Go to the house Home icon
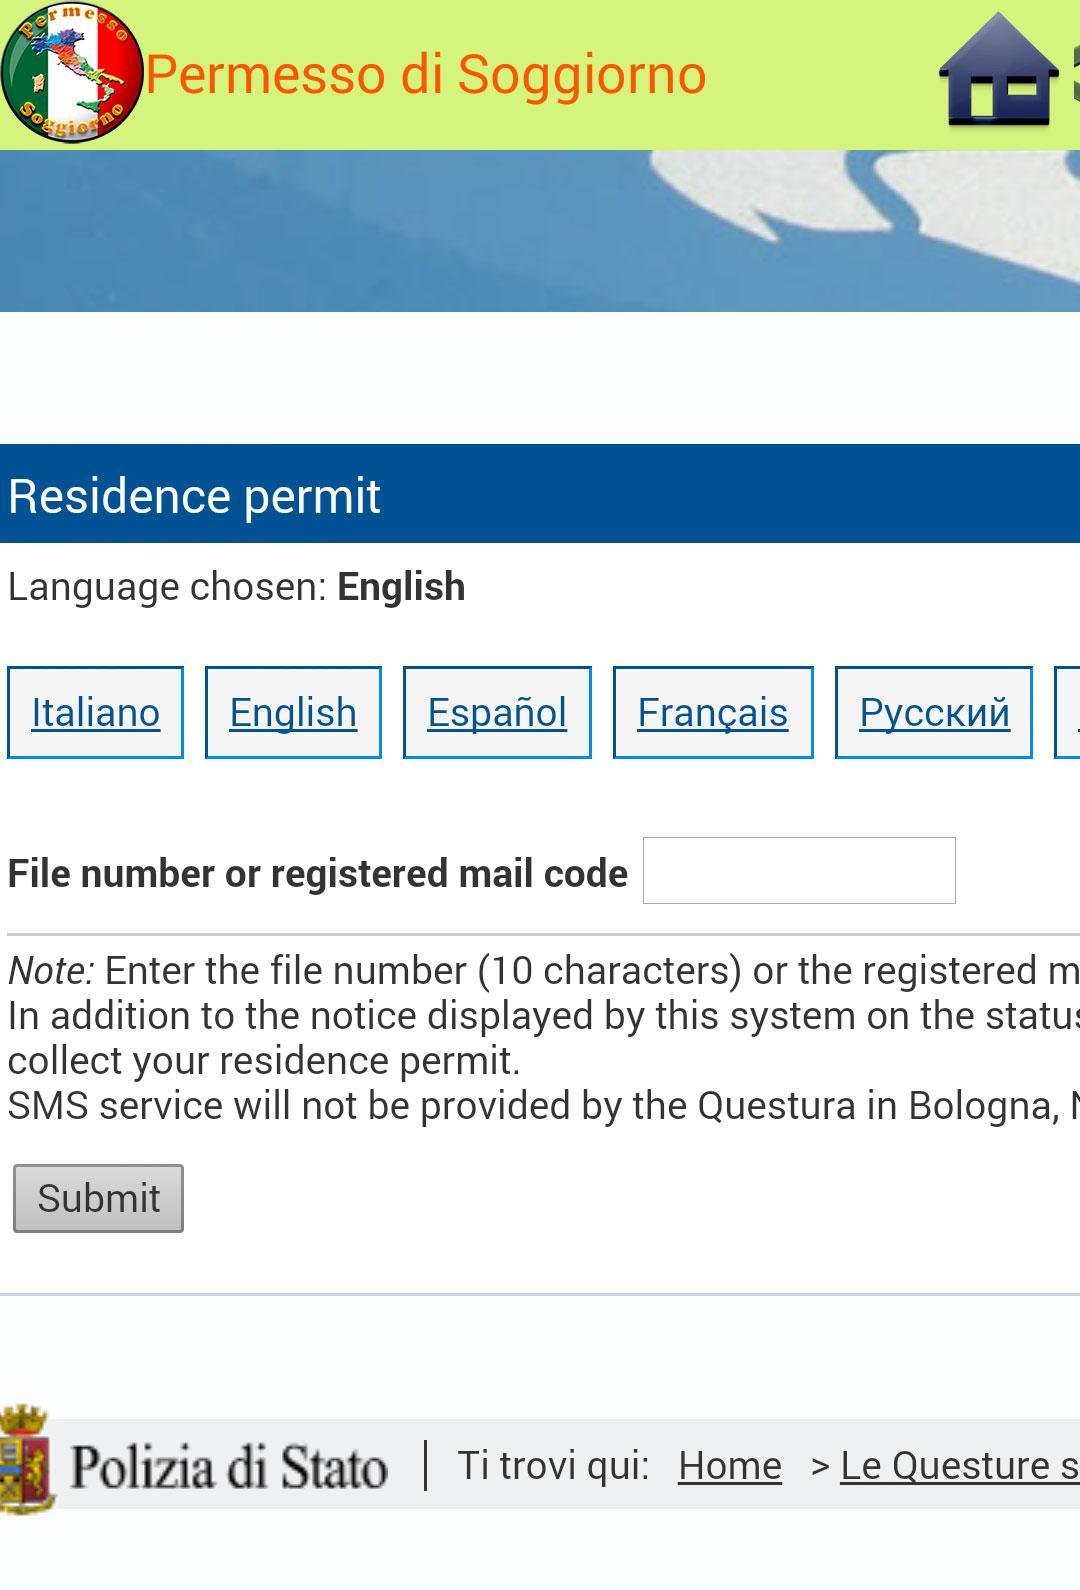 pyautogui.click(x=998, y=72)
